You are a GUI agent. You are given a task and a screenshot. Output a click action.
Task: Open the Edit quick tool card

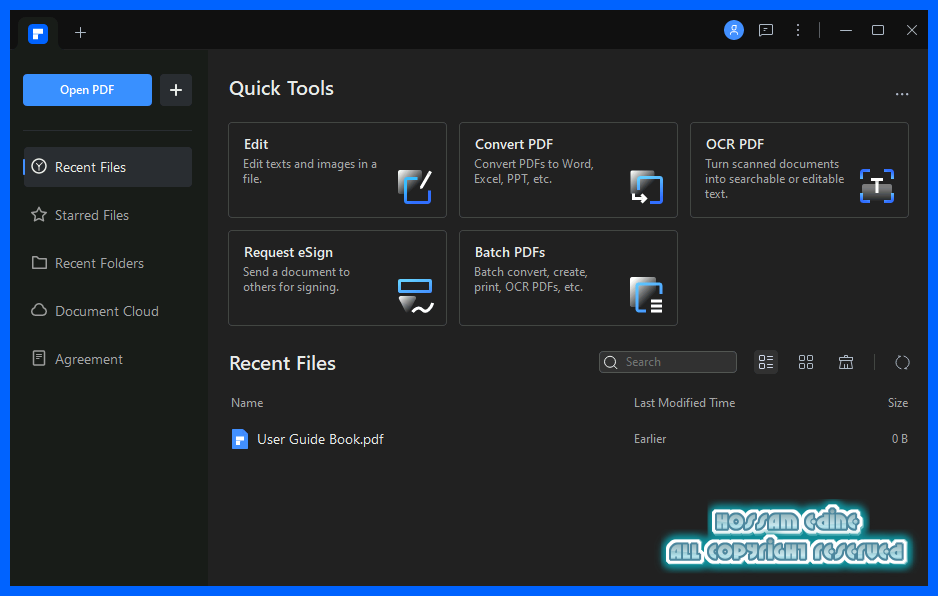pyautogui.click(x=337, y=170)
